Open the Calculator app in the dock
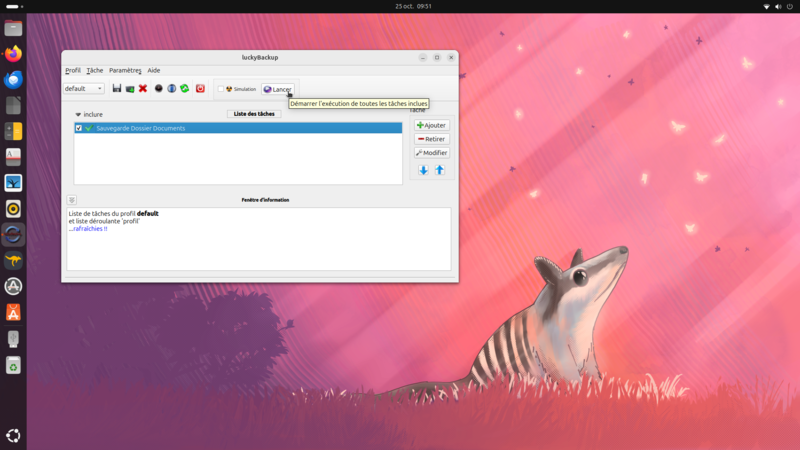 click(x=13, y=131)
